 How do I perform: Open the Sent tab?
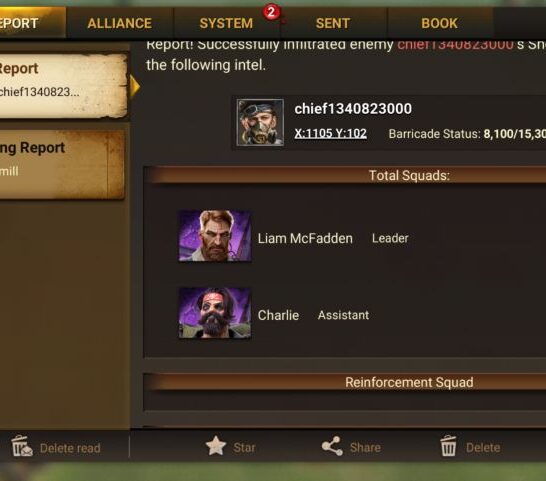(x=333, y=23)
